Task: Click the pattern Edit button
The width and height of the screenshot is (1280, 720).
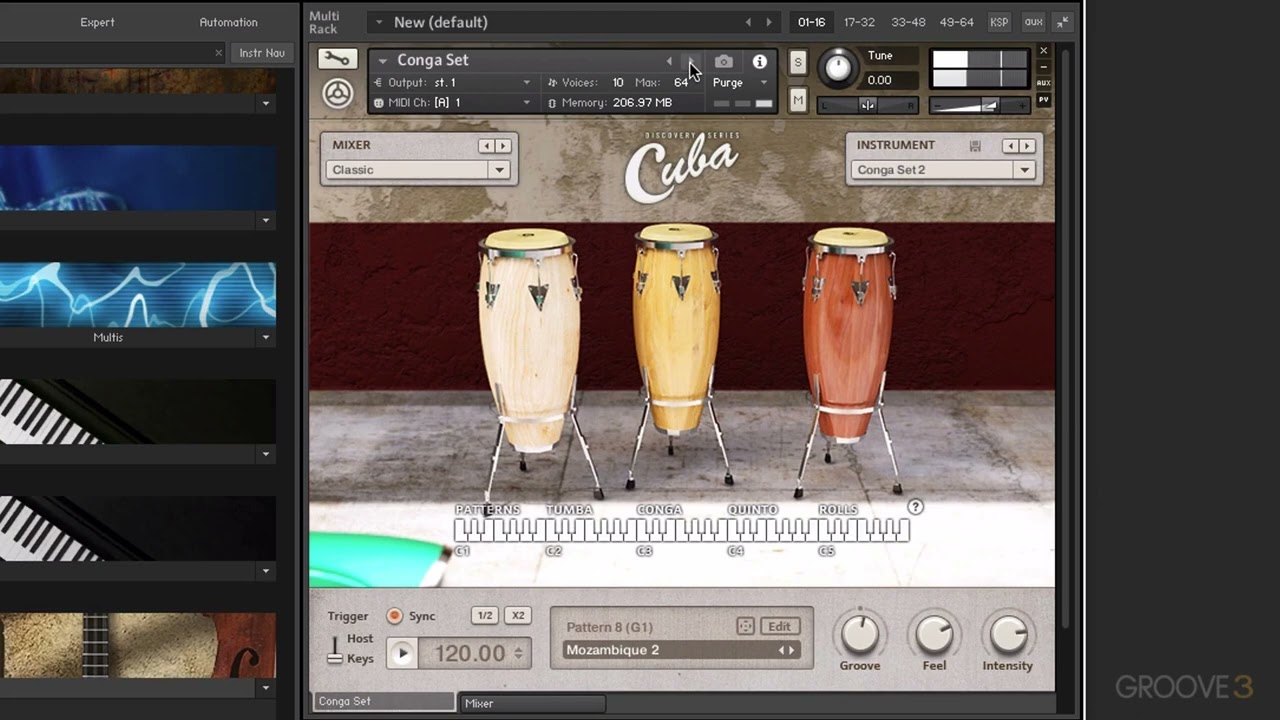Action: coord(779,627)
